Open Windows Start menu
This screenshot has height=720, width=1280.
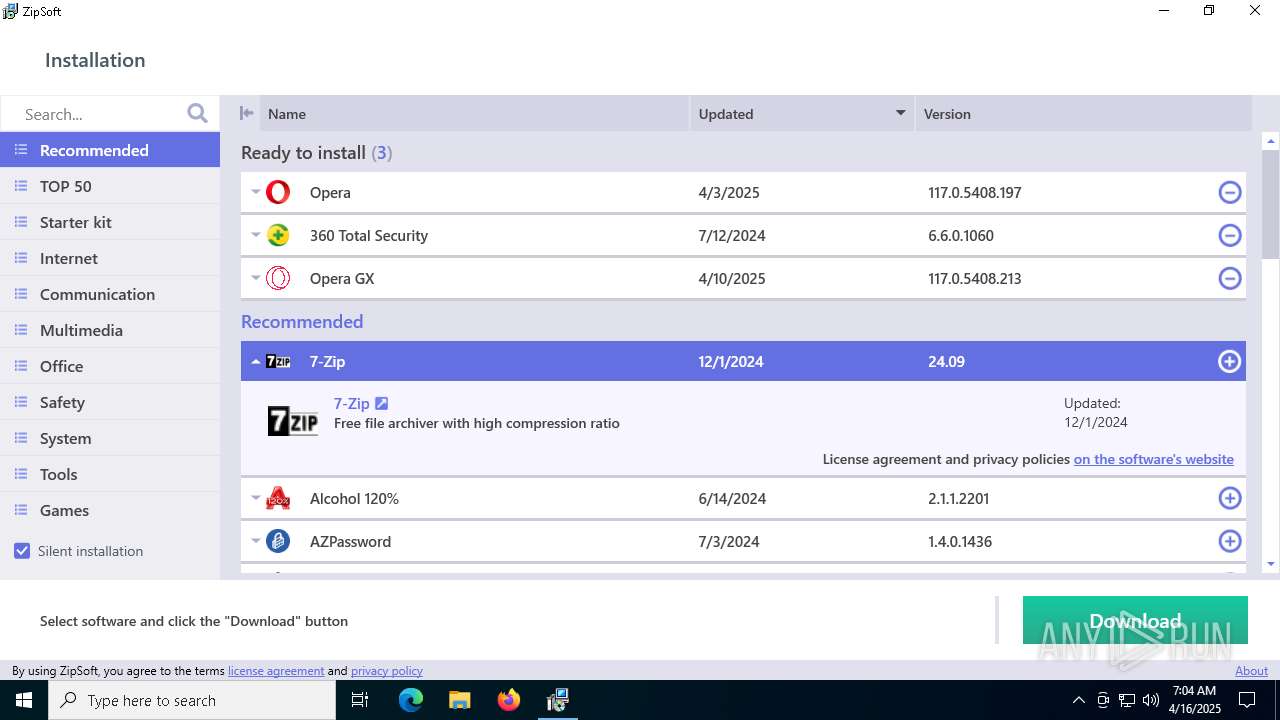(24, 700)
